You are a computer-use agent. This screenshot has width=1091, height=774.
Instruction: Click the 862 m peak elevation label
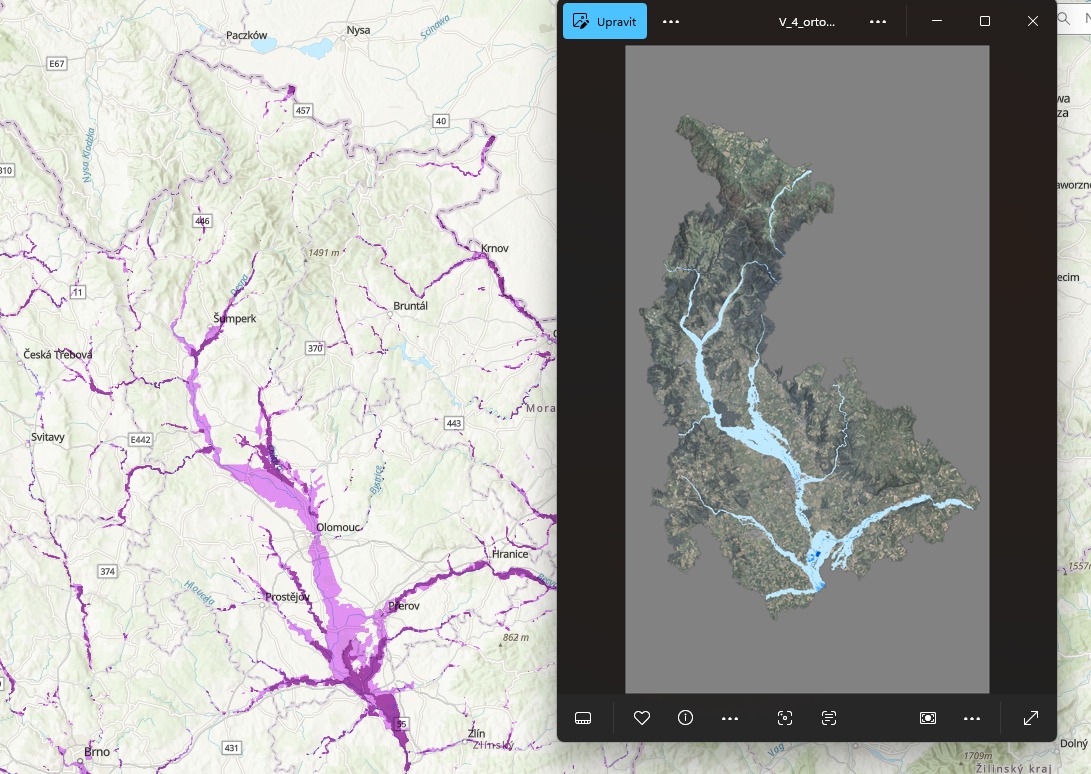tap(516, 637)
